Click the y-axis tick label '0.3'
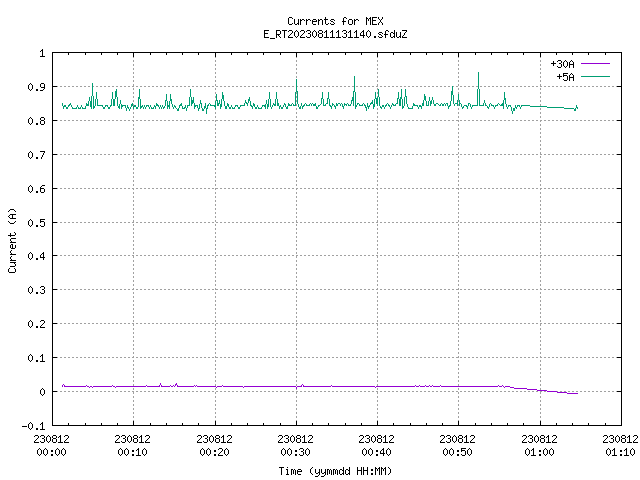Image resolution: width=640 pixels, height=480 pixels. pyautogui.click(x=36, y=290)
